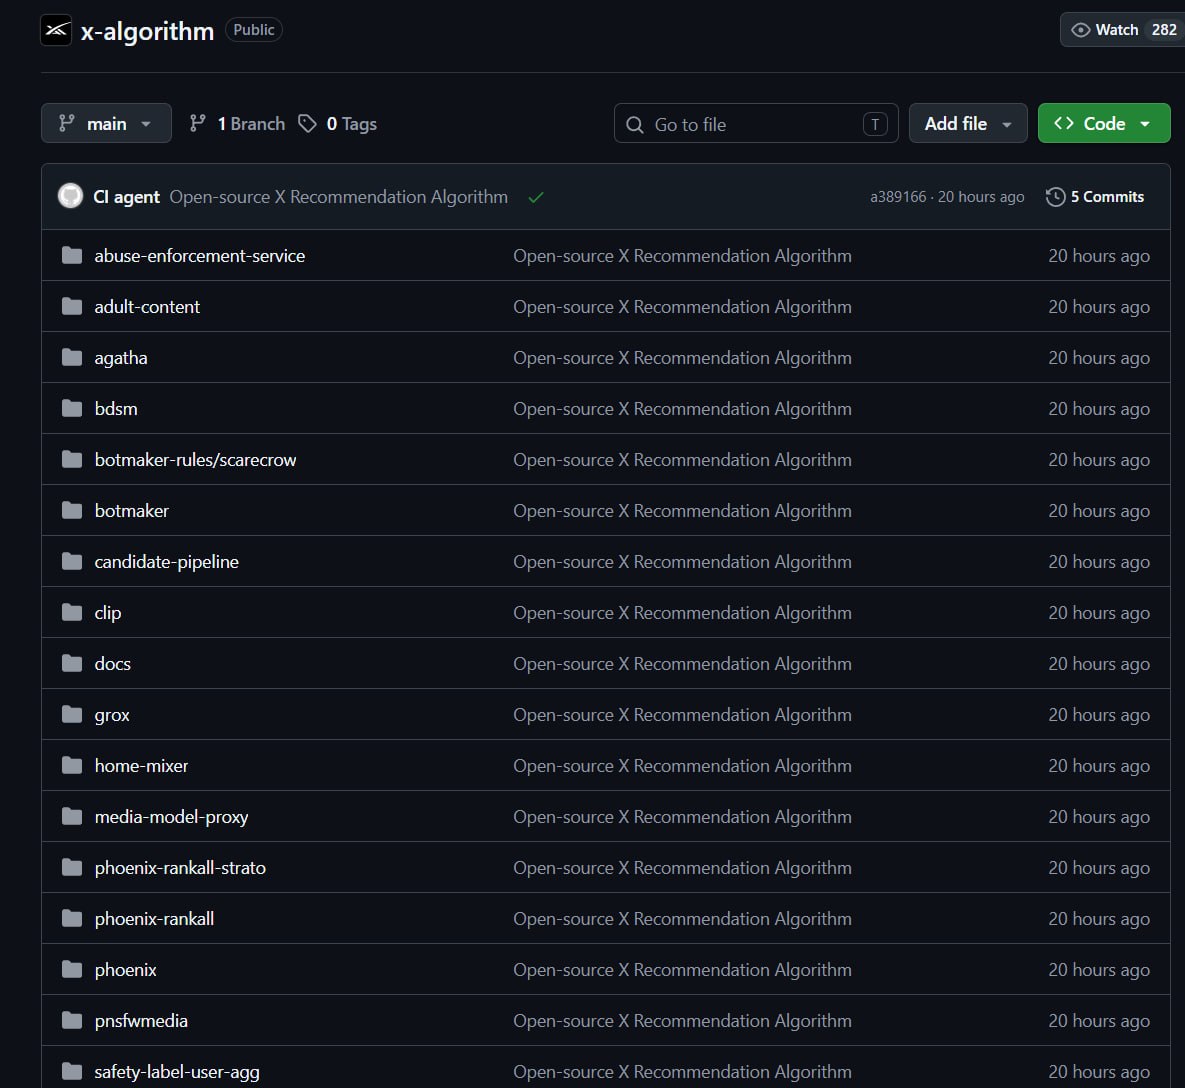
Task: Open the phoenix-rankall folder
Action: (154, 919)
